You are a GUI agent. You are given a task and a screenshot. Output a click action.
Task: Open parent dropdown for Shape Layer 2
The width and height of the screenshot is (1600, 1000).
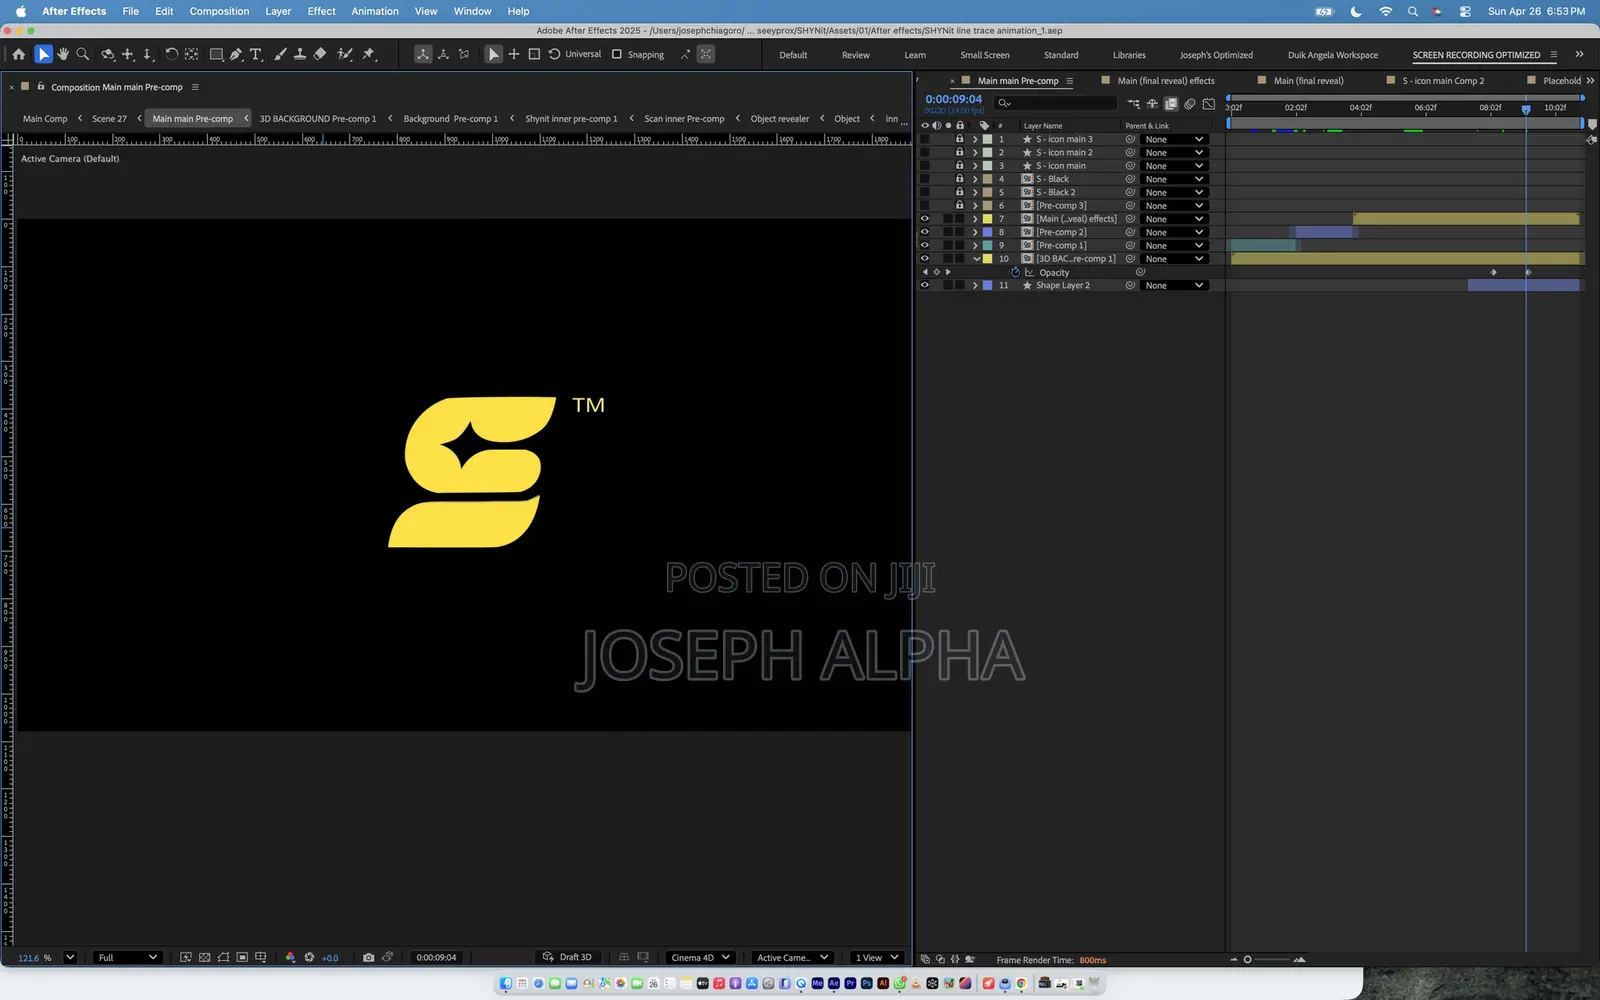point(1174,285)
